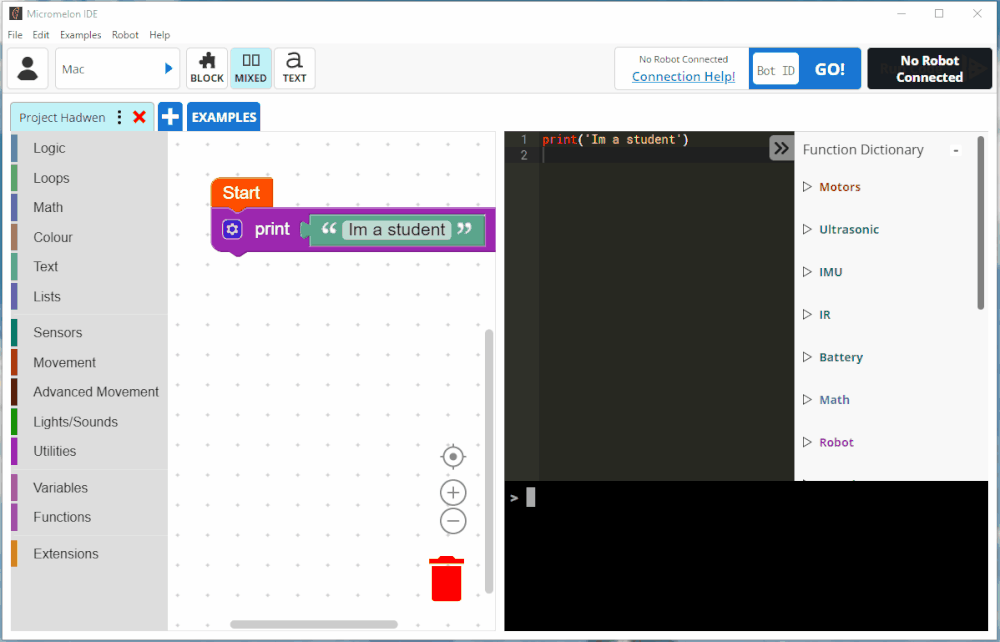Click the blue plus to add a project tab
This screenshot has width=1000, height=642.
coord(170,116)
